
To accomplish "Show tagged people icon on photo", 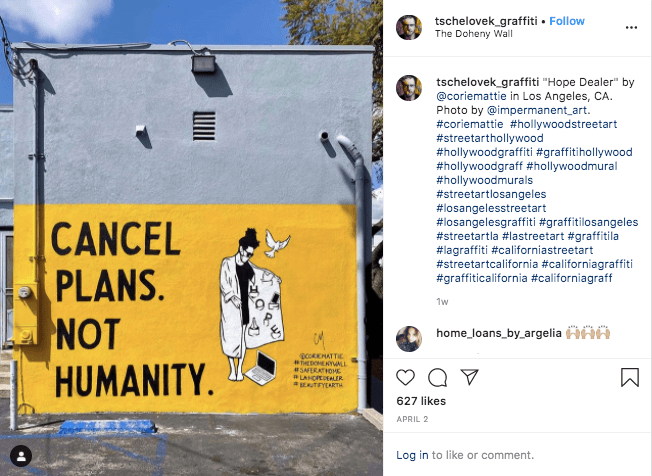I will click(x=21, y=456).
